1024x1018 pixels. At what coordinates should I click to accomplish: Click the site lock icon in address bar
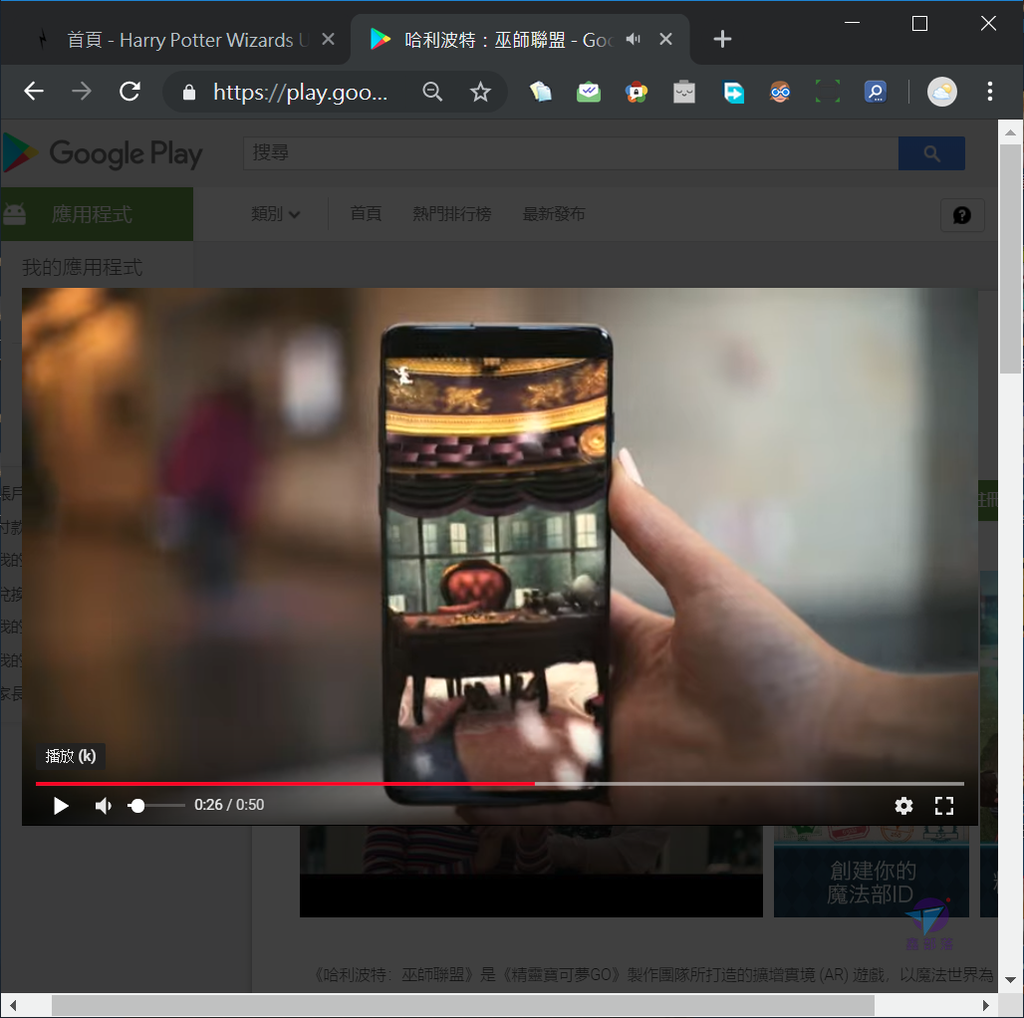189,92
